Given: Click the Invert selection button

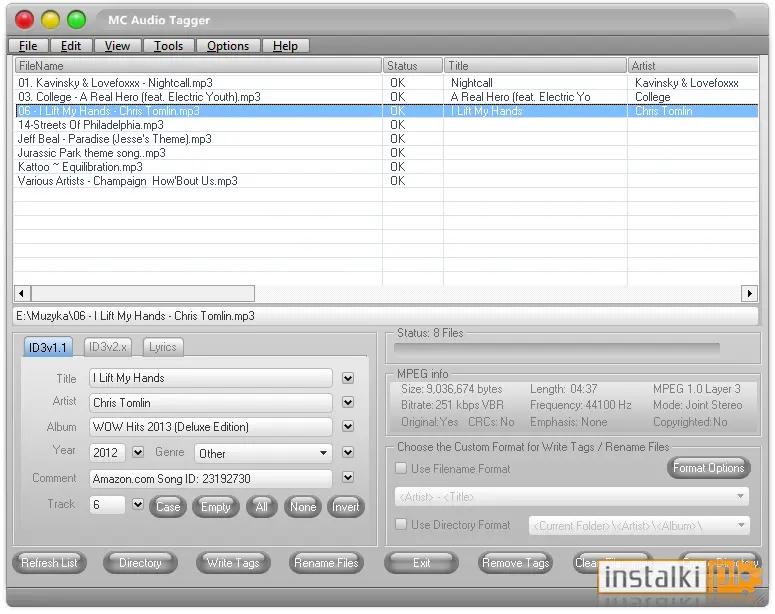Looking at the screenshot, I should 345,507.
